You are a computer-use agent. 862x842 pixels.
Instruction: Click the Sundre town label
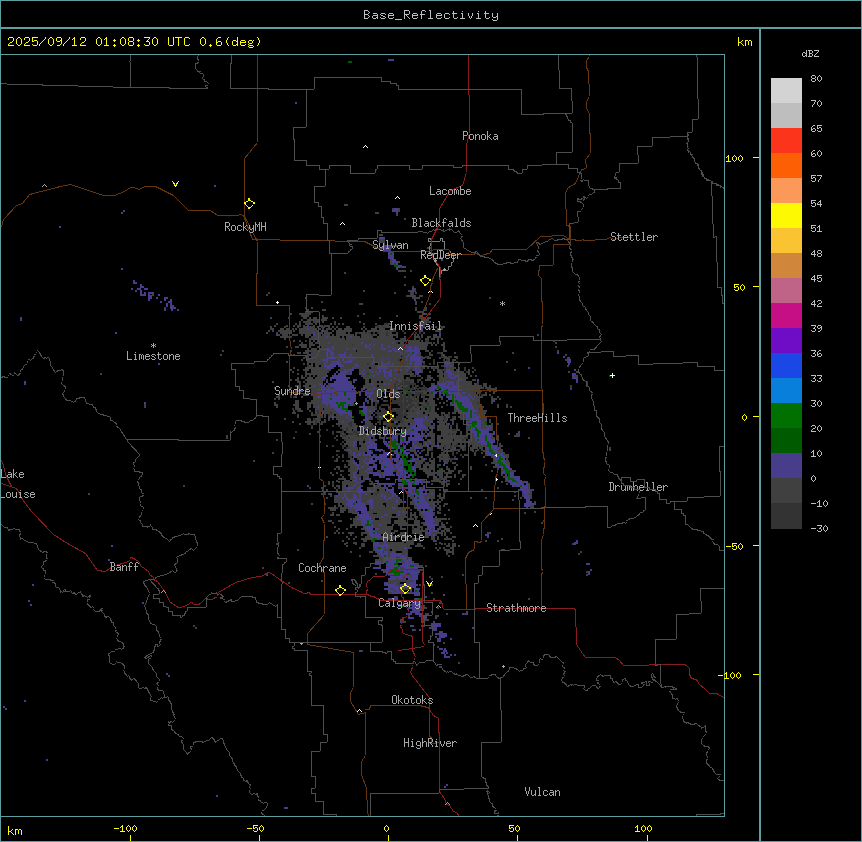point(292,391)
